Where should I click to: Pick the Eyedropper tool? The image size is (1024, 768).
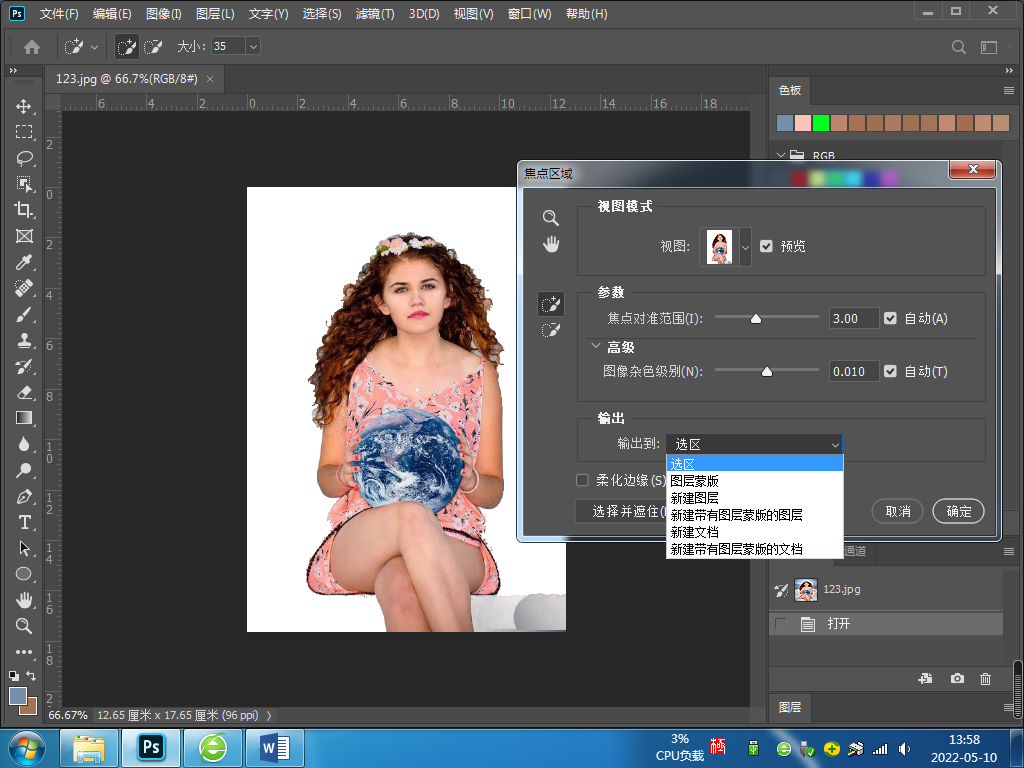point(24,262)
